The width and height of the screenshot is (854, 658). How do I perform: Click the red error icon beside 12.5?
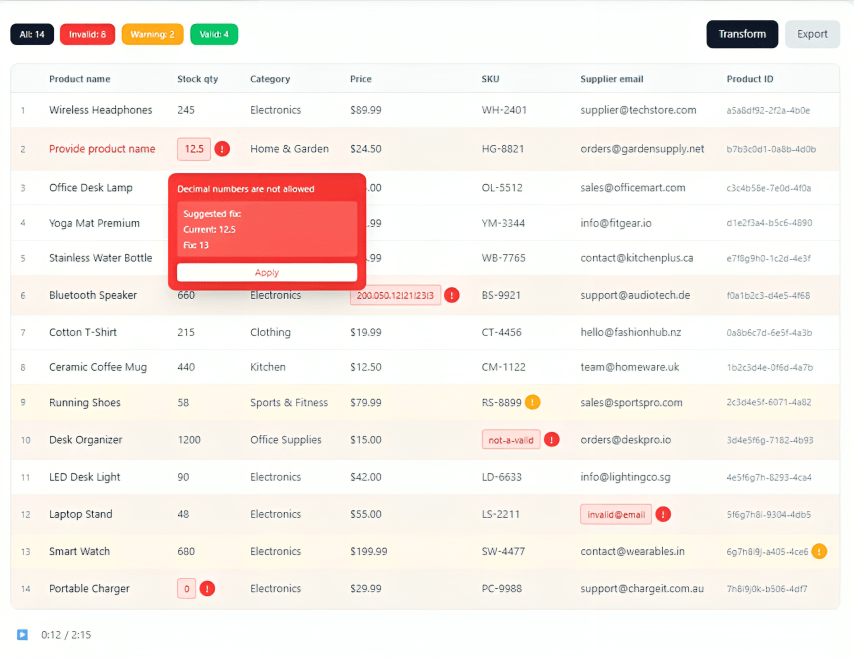(222, 149)
